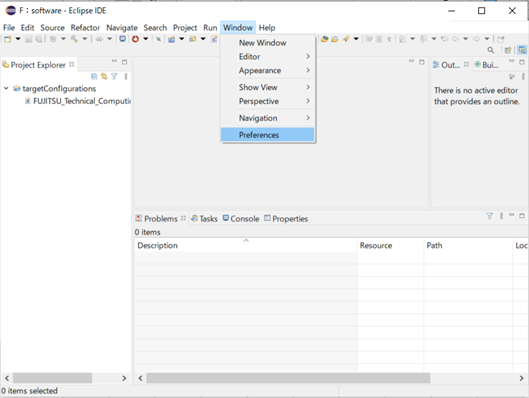
Task: Click the Collapse All icon in Project Explorer
Action: (94, 77)
